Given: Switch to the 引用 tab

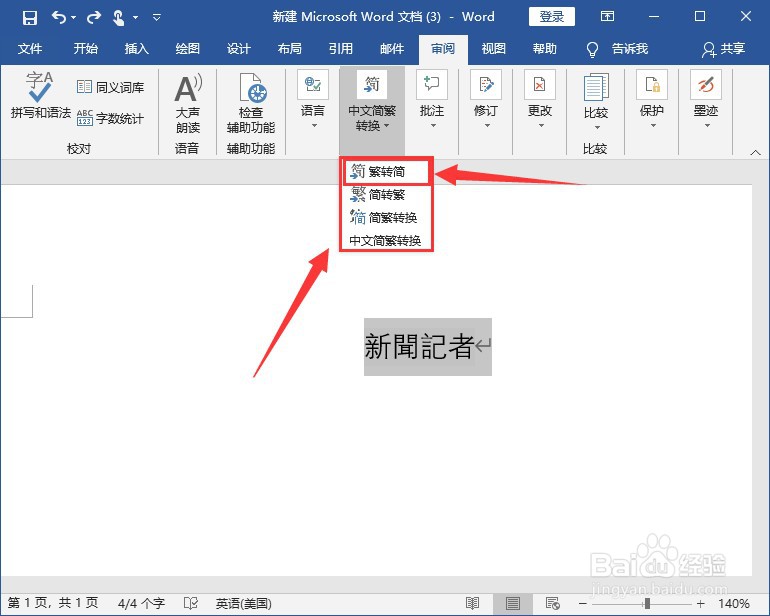Looking at the screenshot, I should 341,49.
